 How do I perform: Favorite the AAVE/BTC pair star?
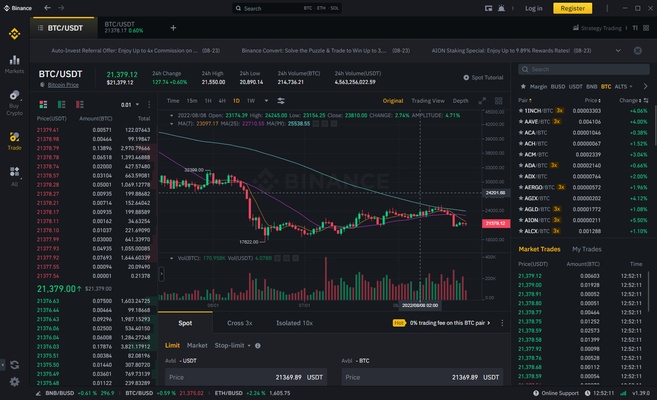[521, 121]
